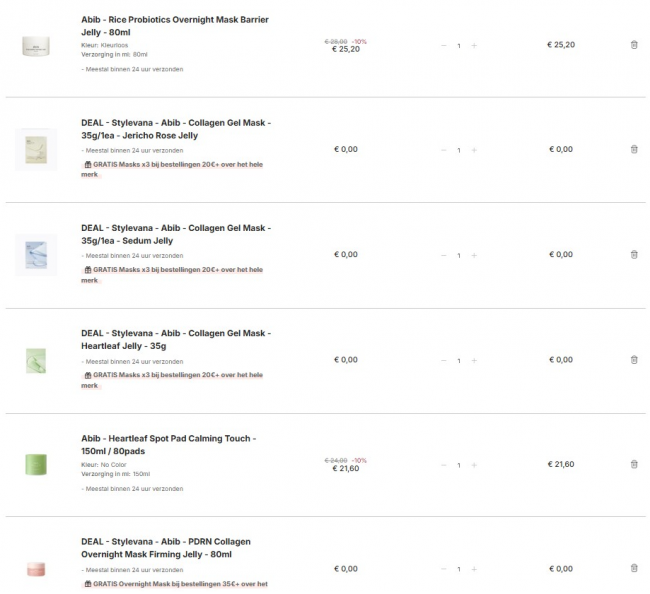Delete PDRN Collagen Overnight Mask item

(x=634, y=568)
